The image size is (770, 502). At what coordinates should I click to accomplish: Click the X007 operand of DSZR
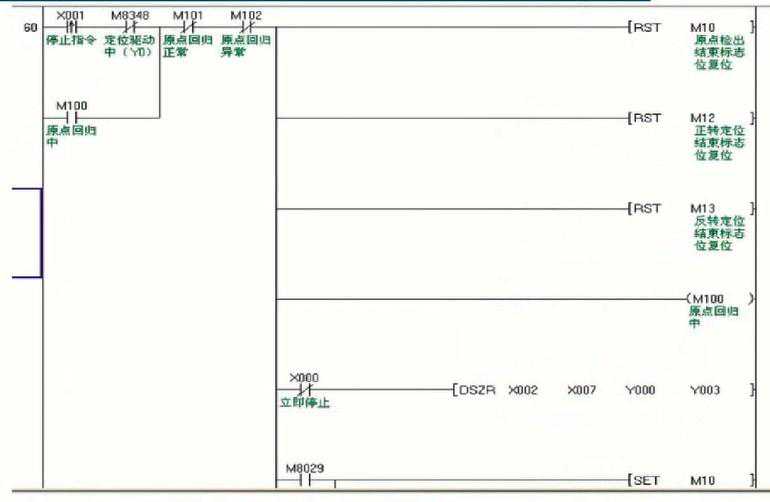pyautogui.click(x=581, y=389)
